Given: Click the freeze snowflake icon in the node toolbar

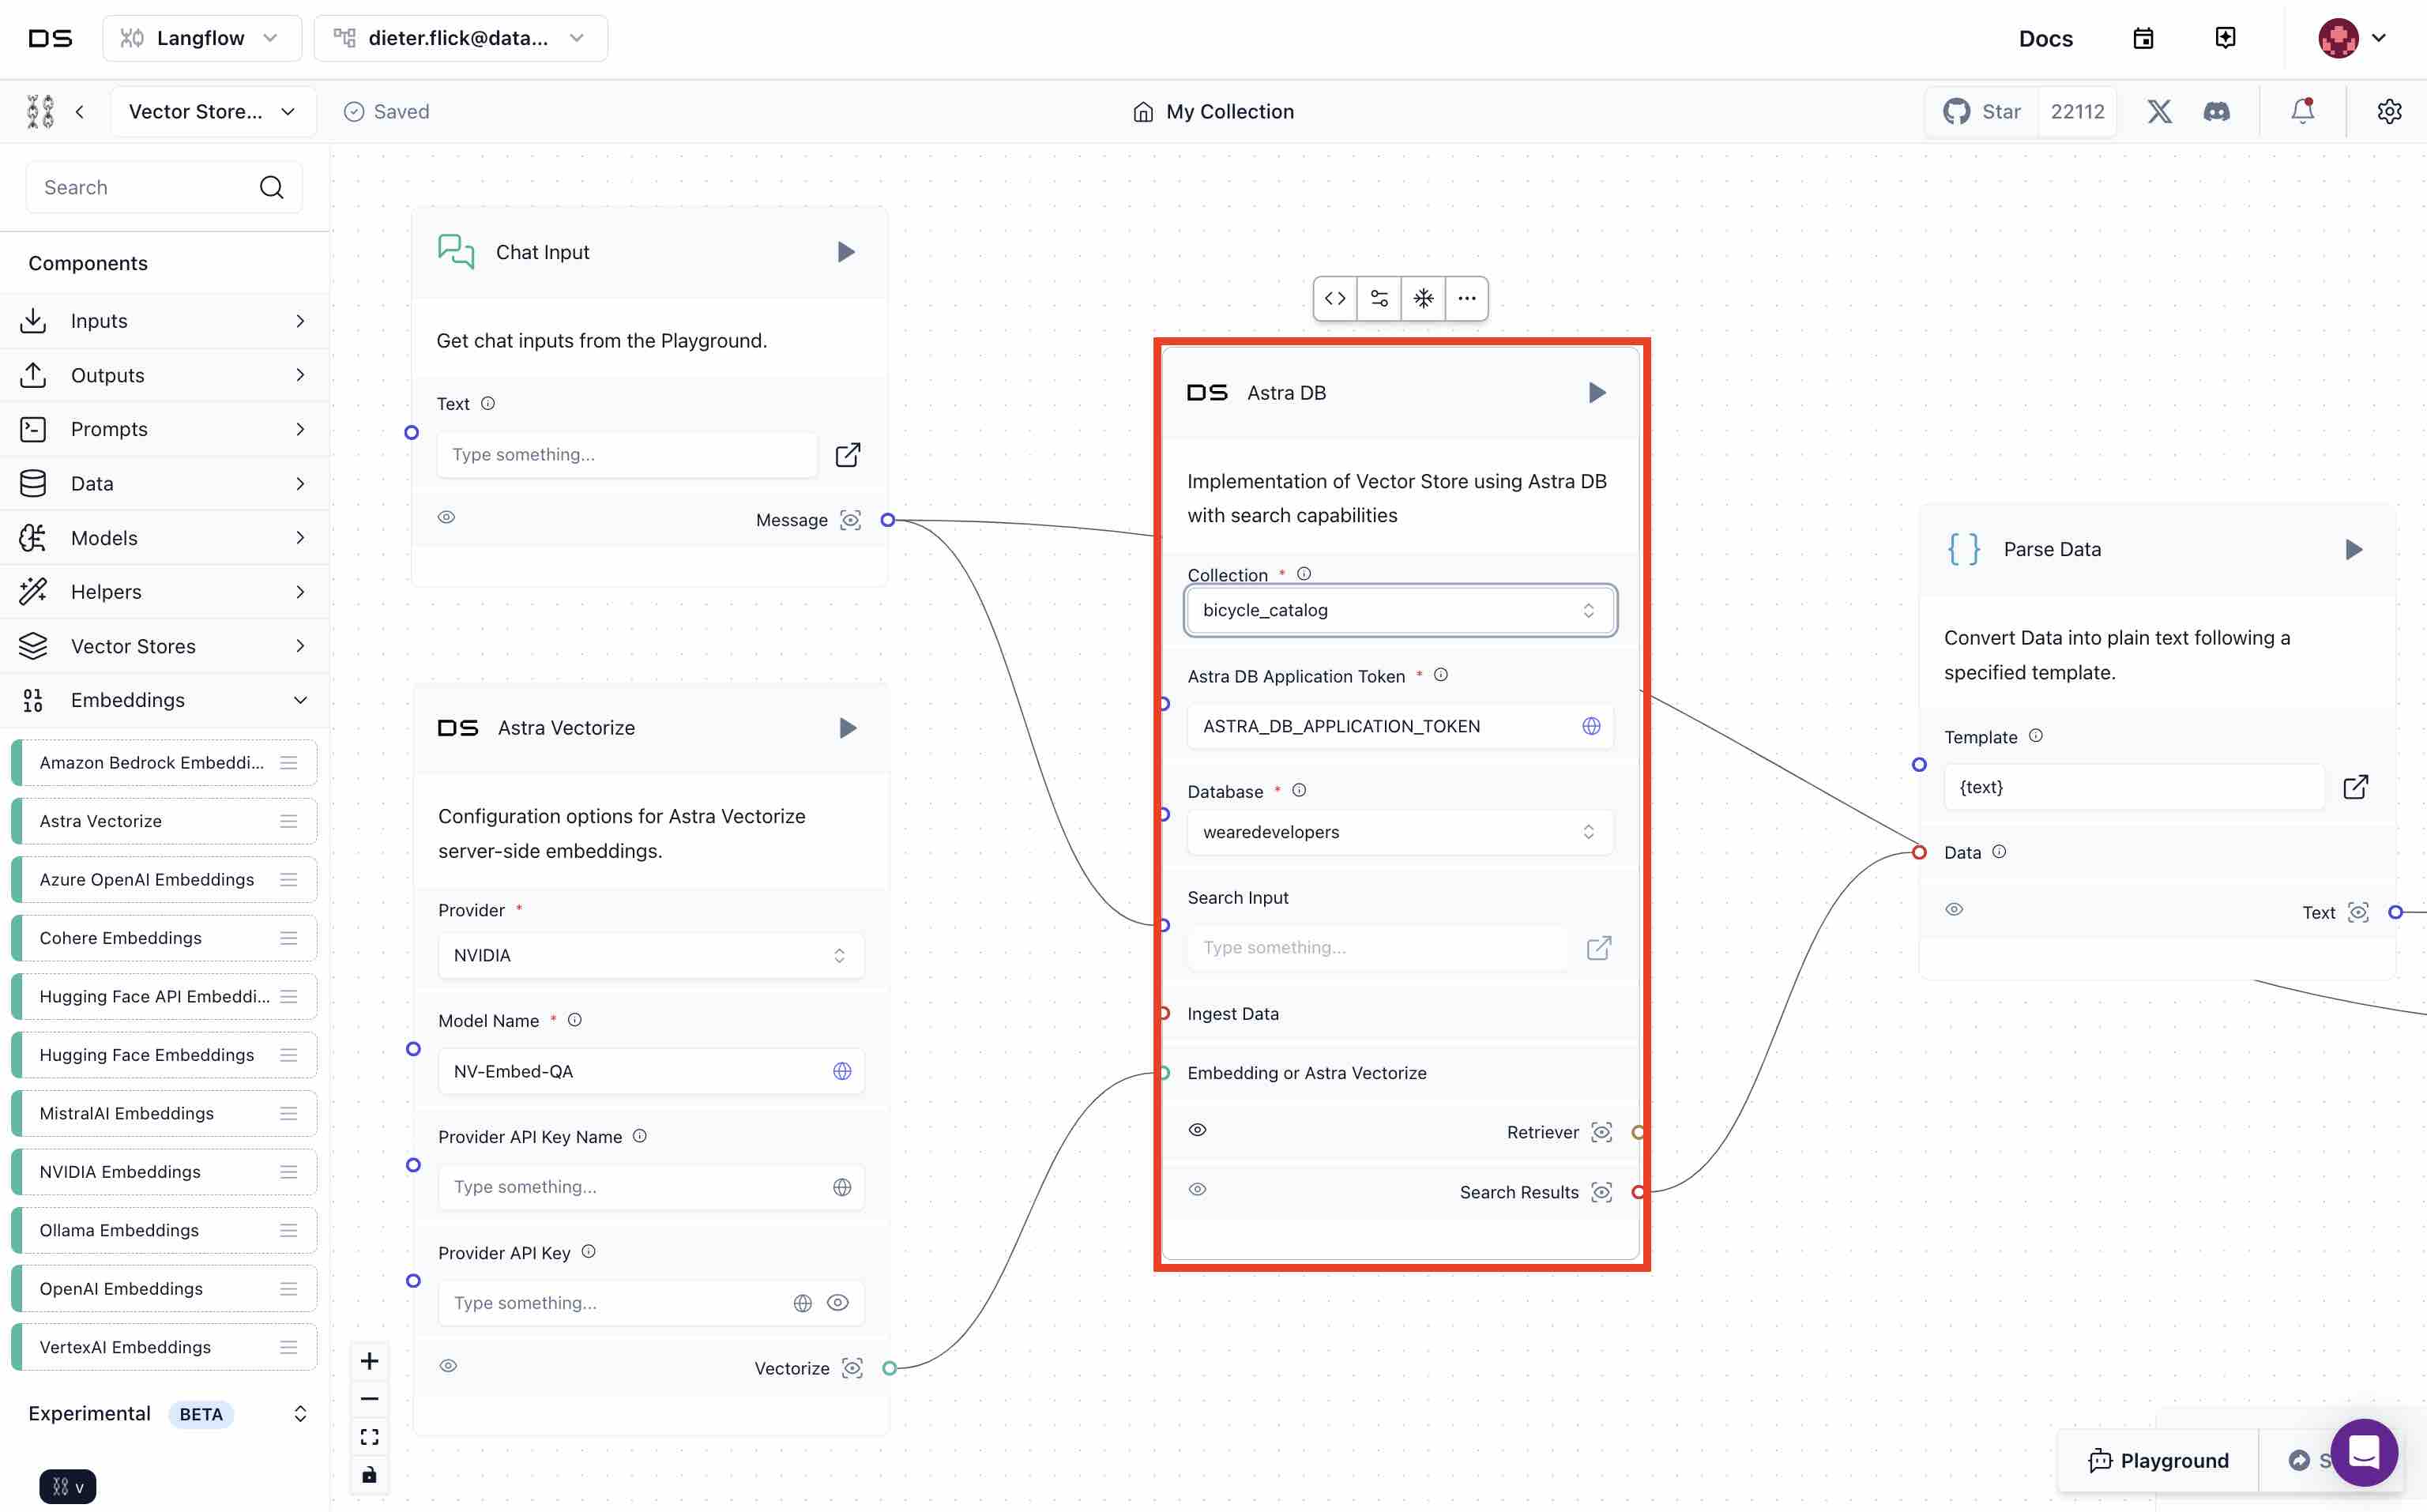Looking at the screenshot, I should pos(1423,298).
